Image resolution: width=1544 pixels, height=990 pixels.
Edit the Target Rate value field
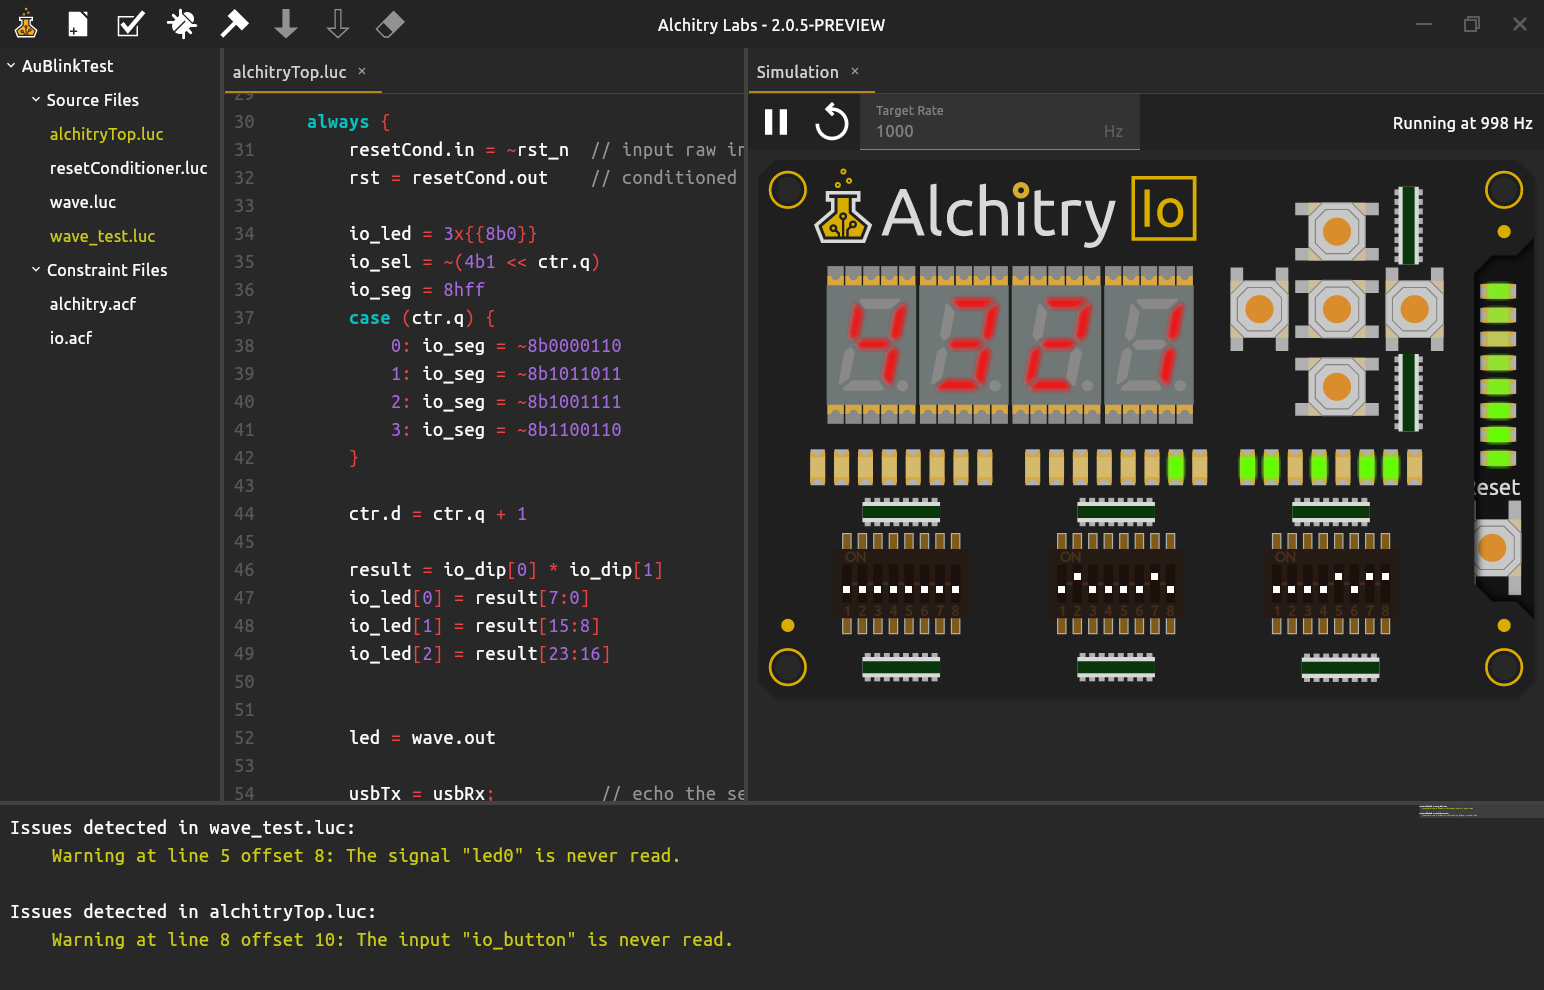tap(1000, 131)
